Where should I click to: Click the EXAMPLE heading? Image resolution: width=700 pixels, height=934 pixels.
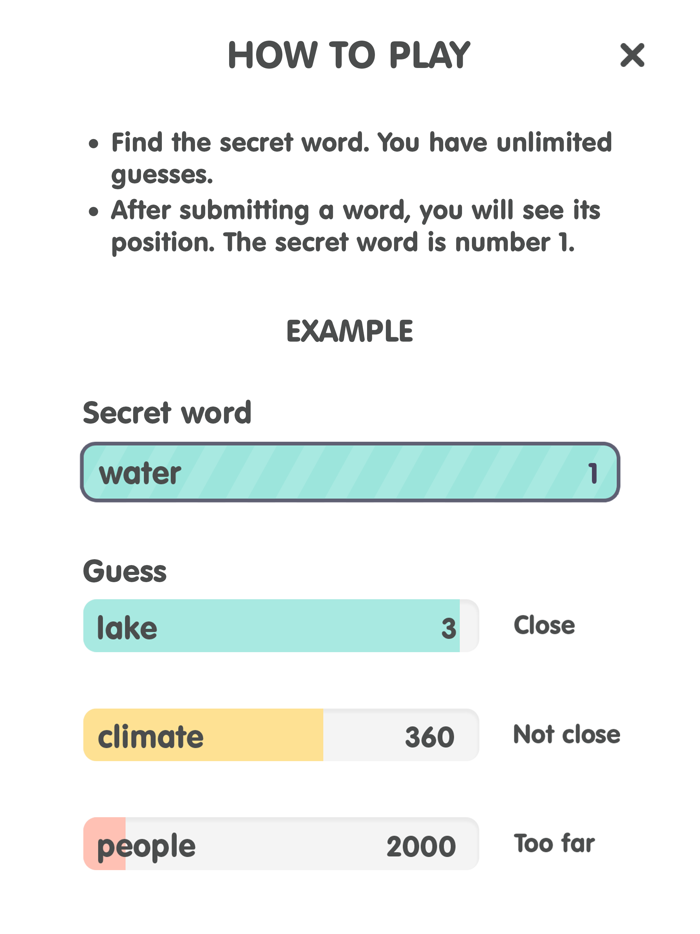(x=349, y=331)
